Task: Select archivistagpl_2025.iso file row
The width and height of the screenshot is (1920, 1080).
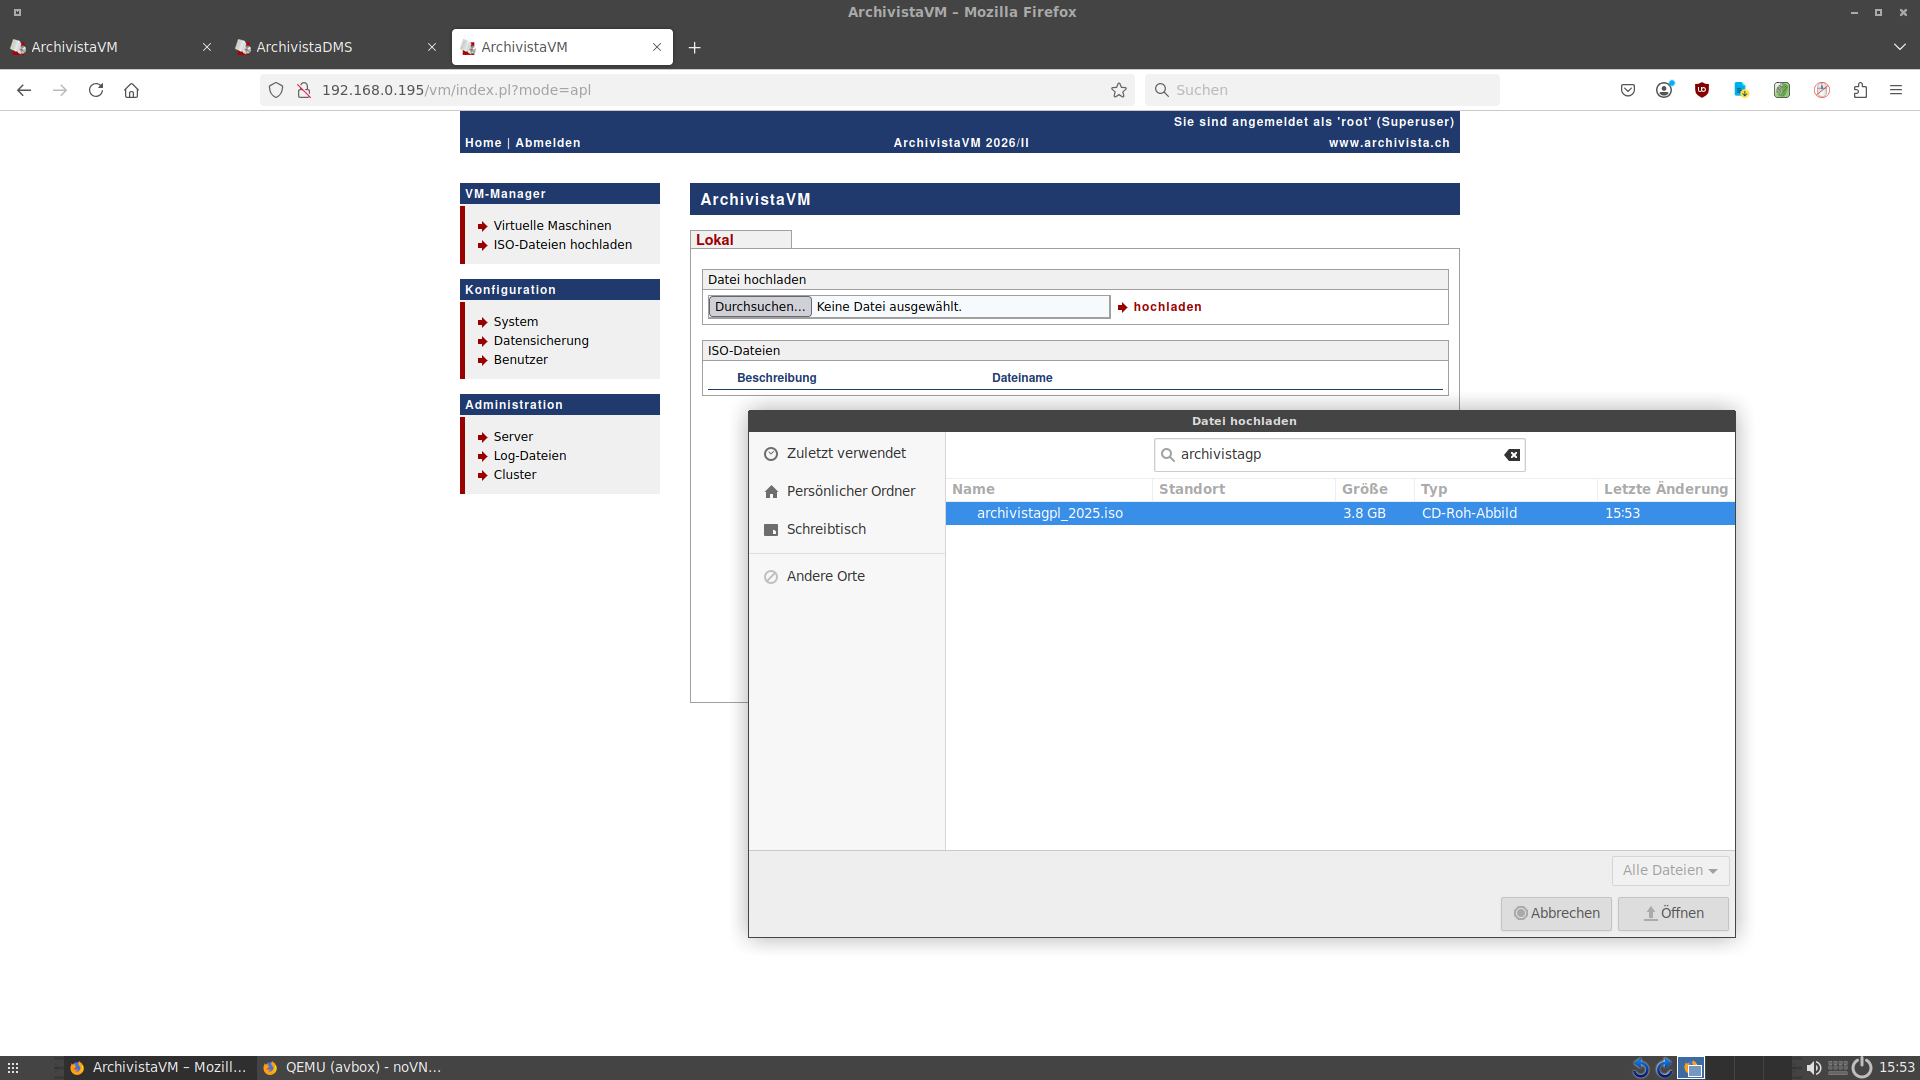Action: pos(1050,513)
